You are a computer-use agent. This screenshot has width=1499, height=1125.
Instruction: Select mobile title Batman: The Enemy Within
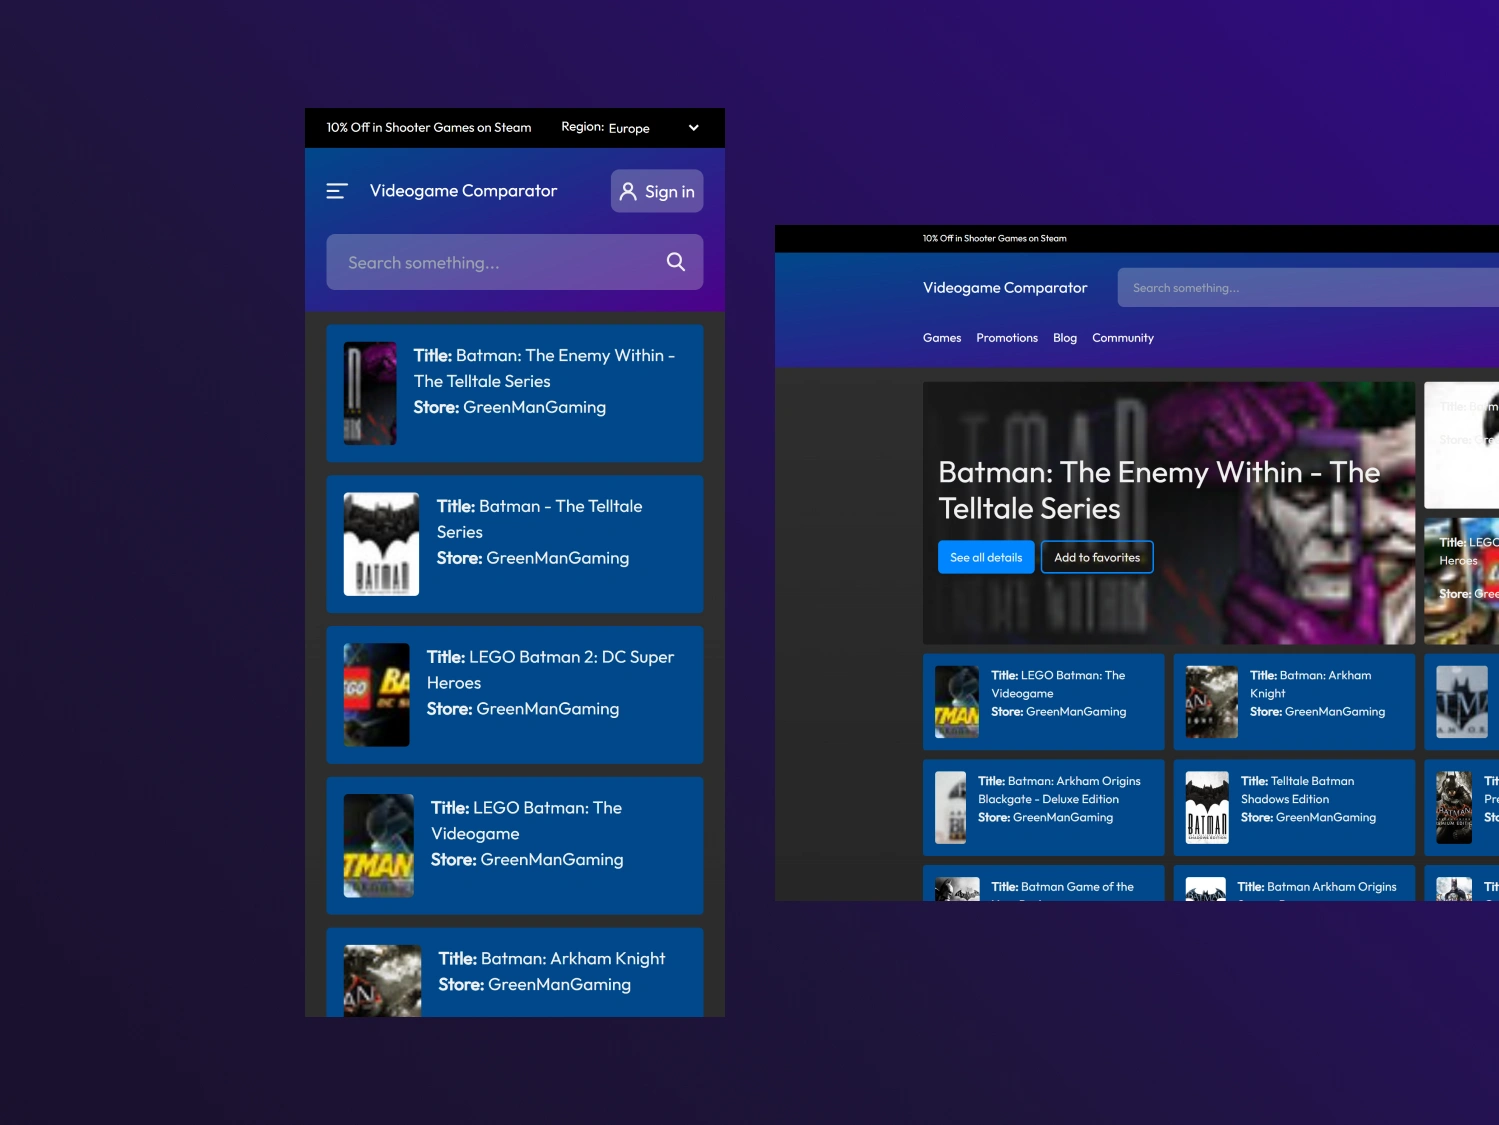[x=544, y=368]
